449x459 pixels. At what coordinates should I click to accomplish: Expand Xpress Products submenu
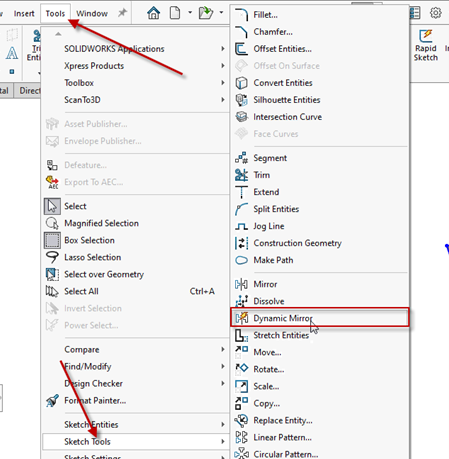click(x=135, y=66)
